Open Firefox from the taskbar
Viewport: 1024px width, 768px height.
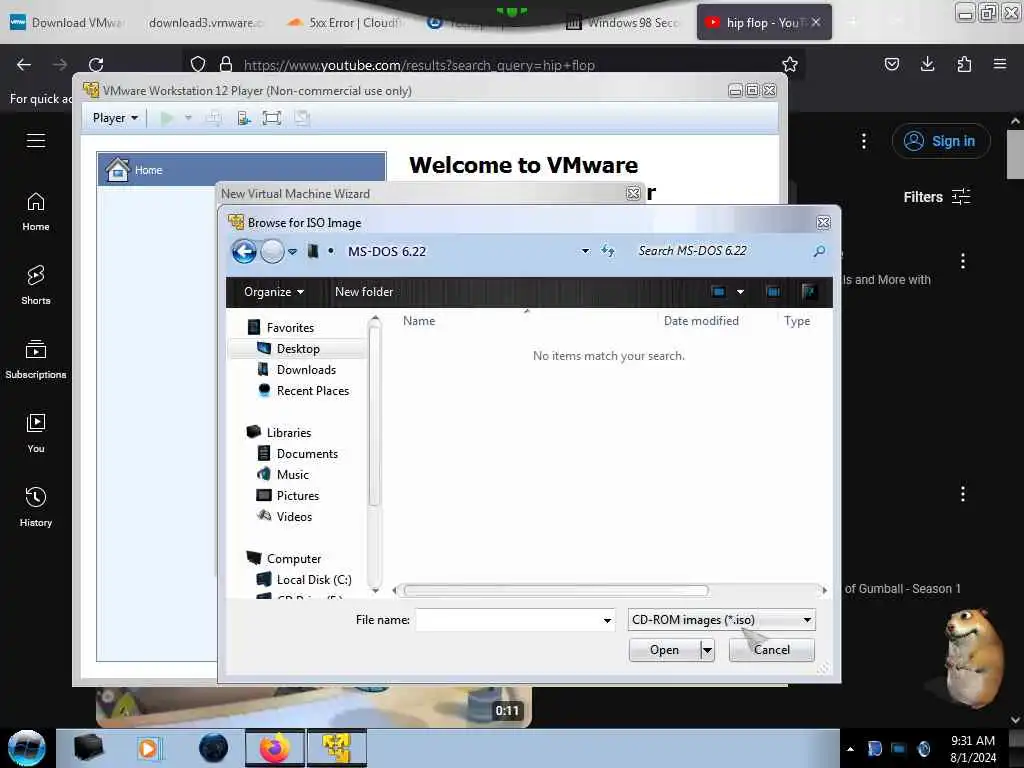click(274, 748)
